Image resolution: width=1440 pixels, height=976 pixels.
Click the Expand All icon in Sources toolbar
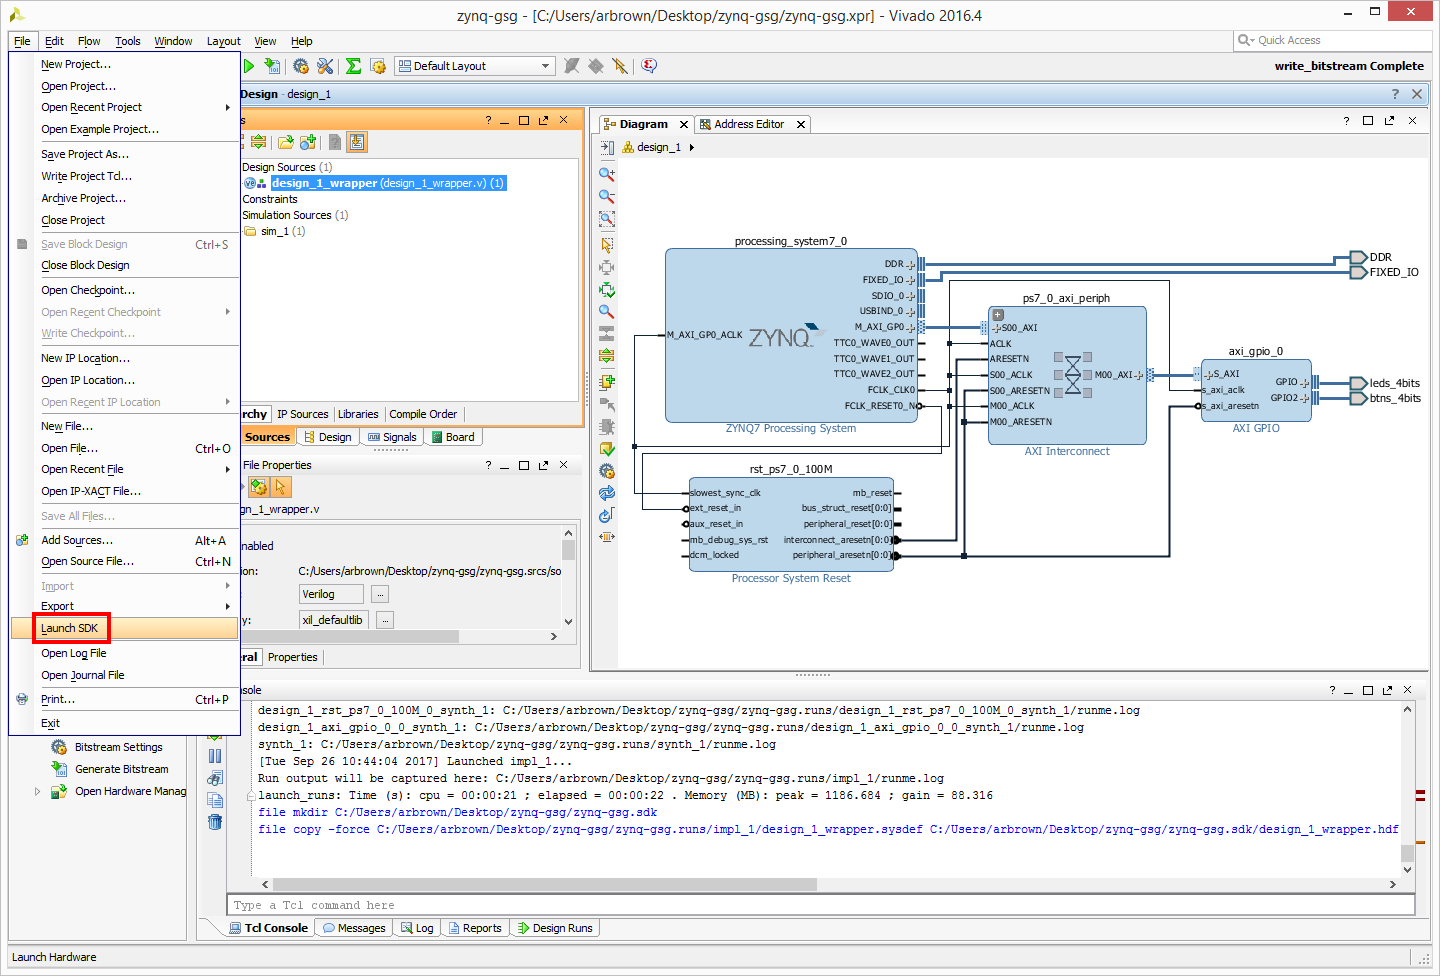[258, 142]
